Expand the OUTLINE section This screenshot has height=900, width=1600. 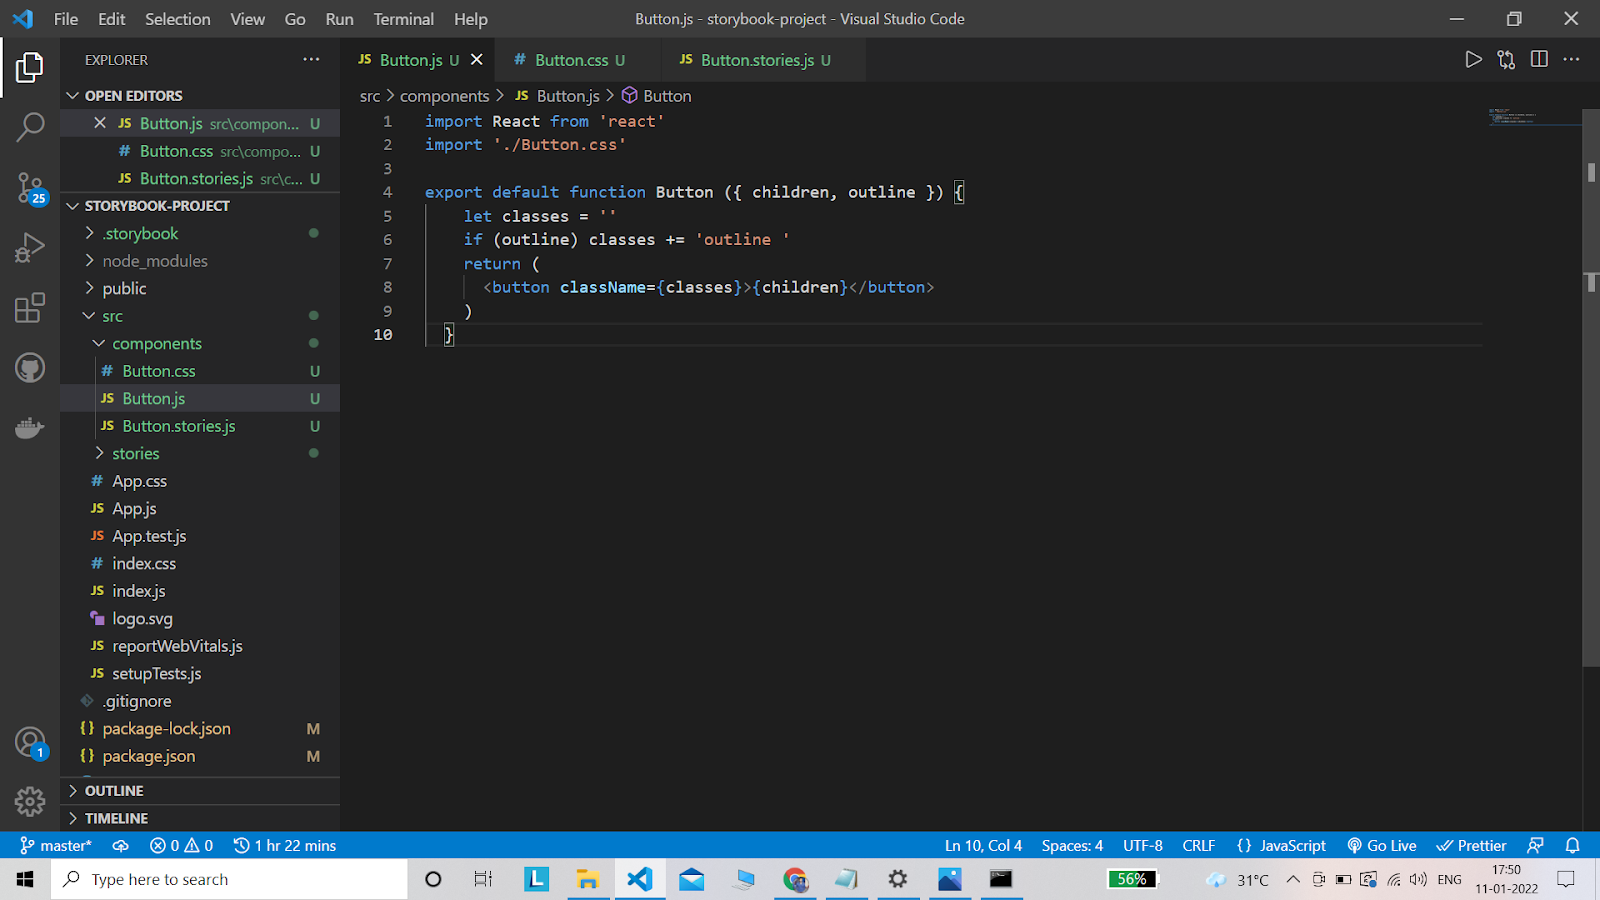[x=114, y=791]
